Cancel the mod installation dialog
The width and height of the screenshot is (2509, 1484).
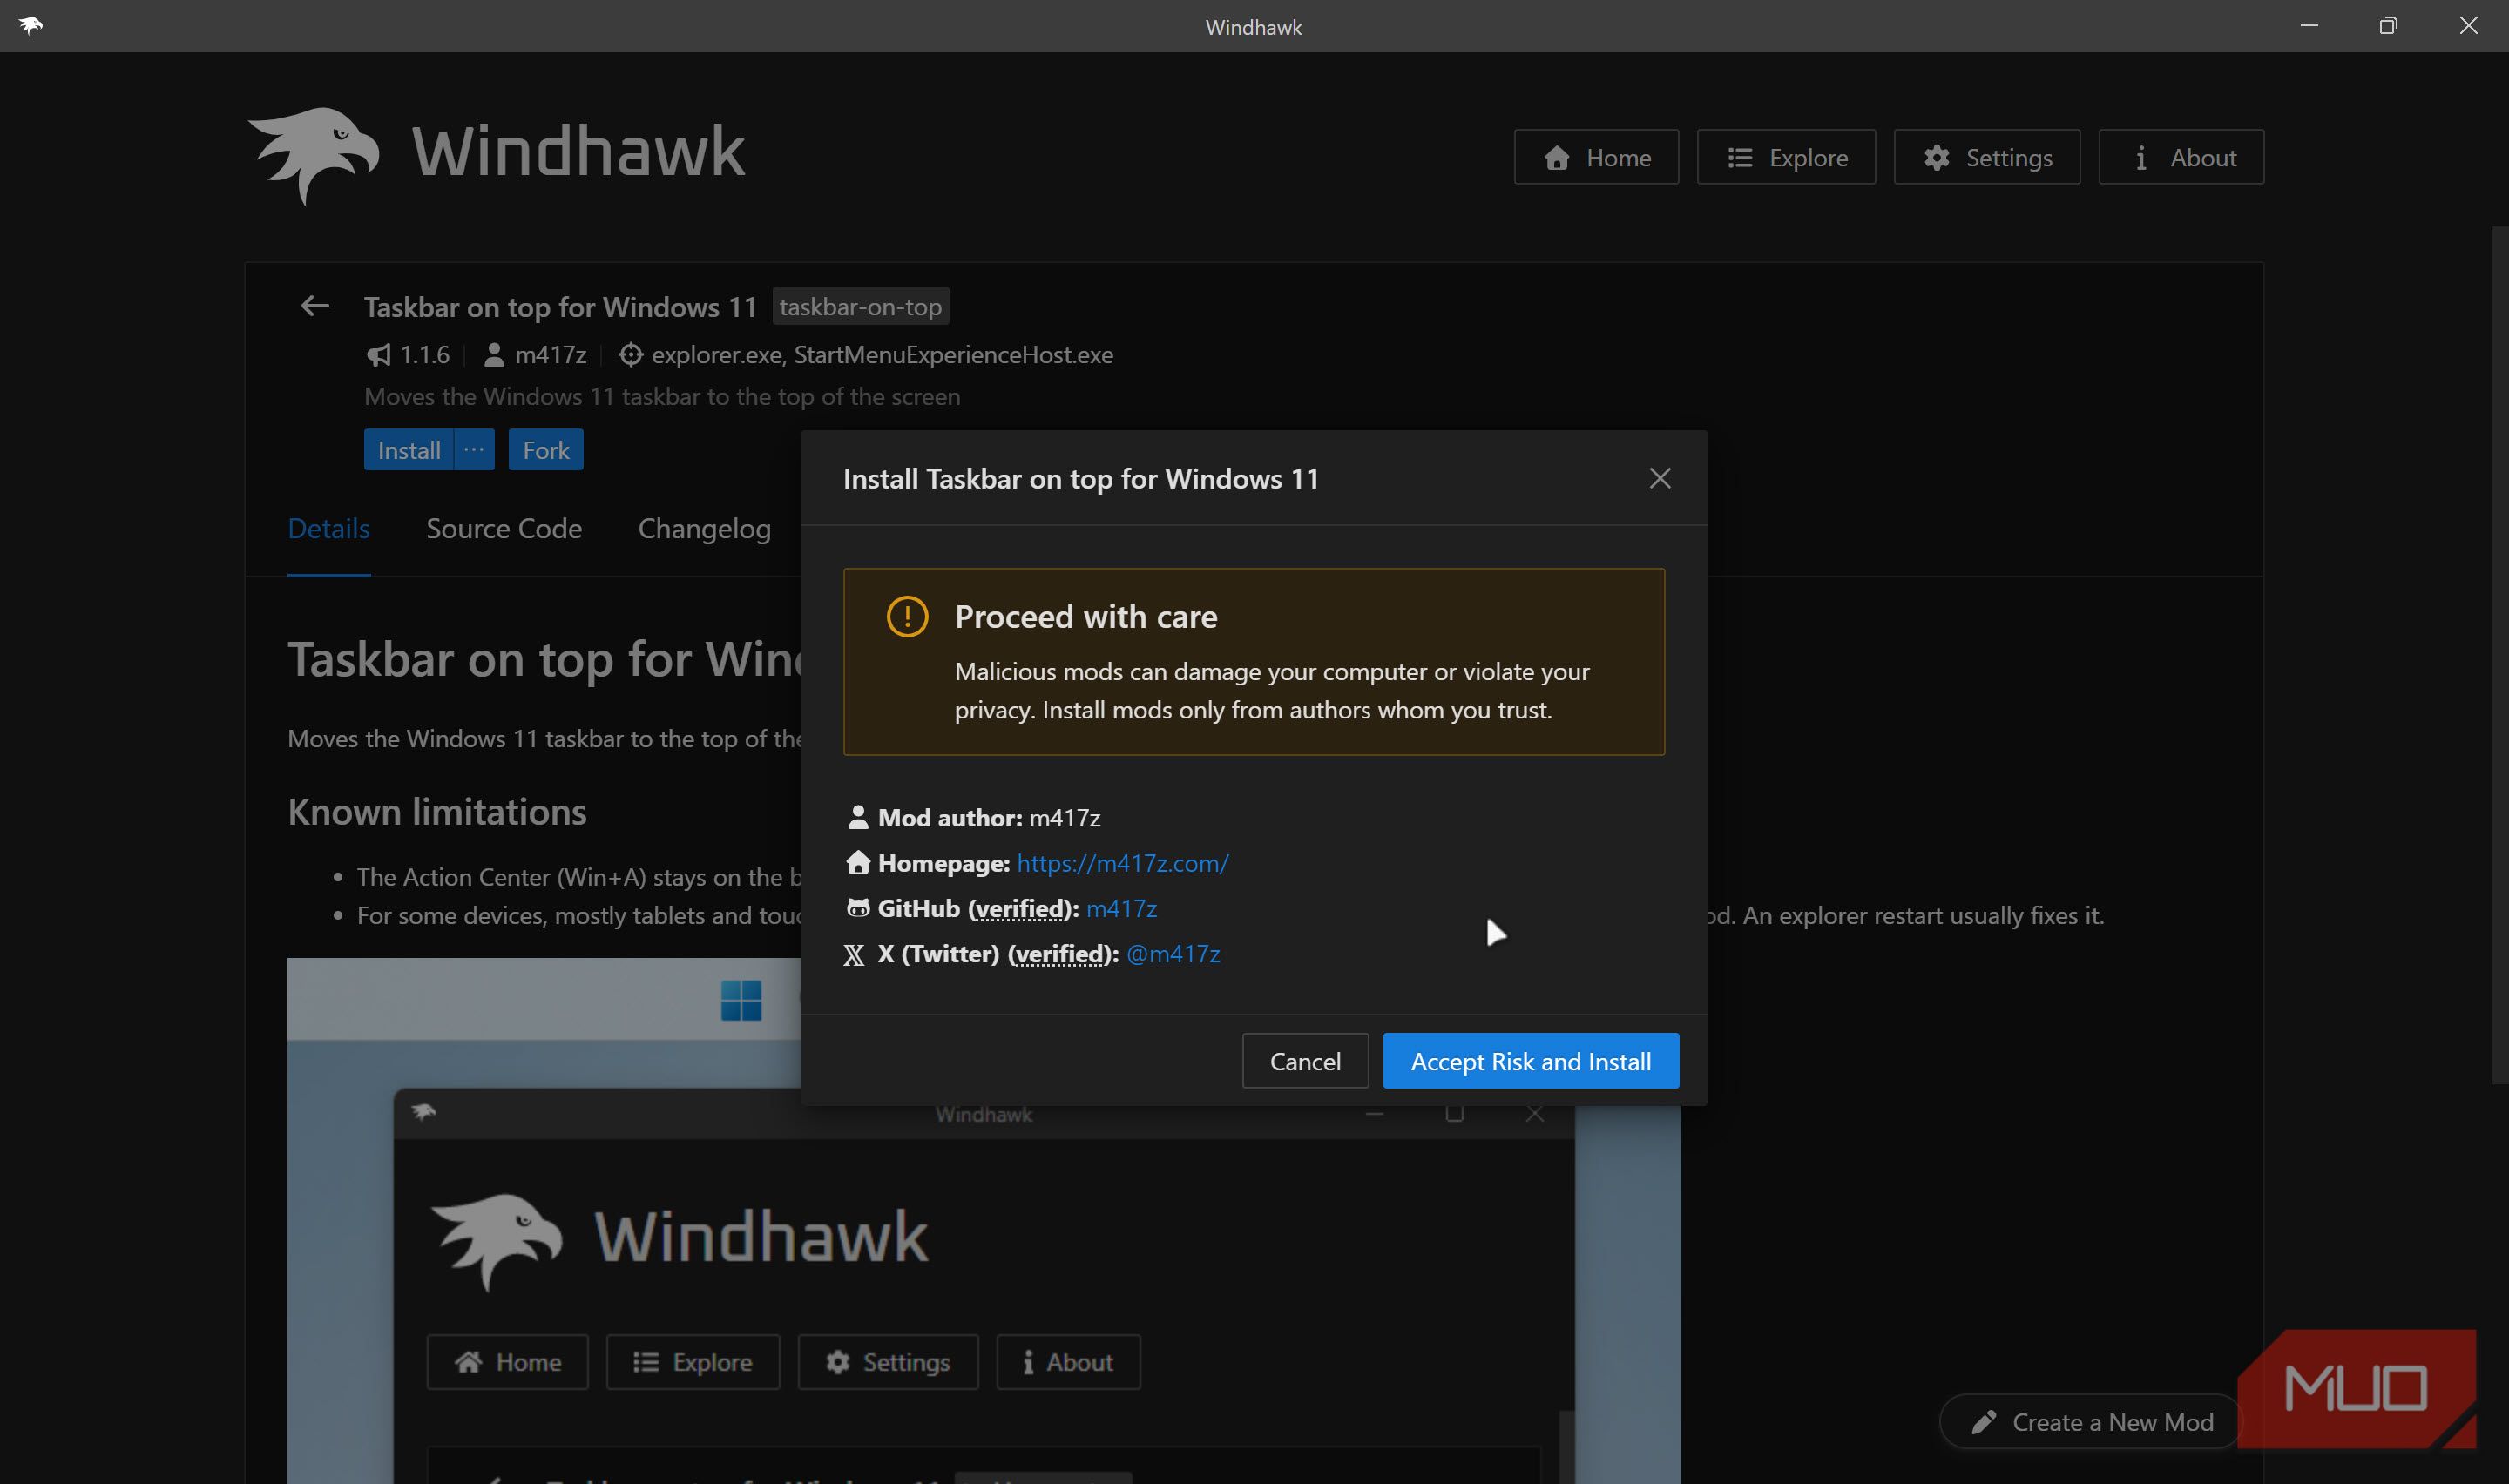pyautogui.click(x=1304, y=1061)
